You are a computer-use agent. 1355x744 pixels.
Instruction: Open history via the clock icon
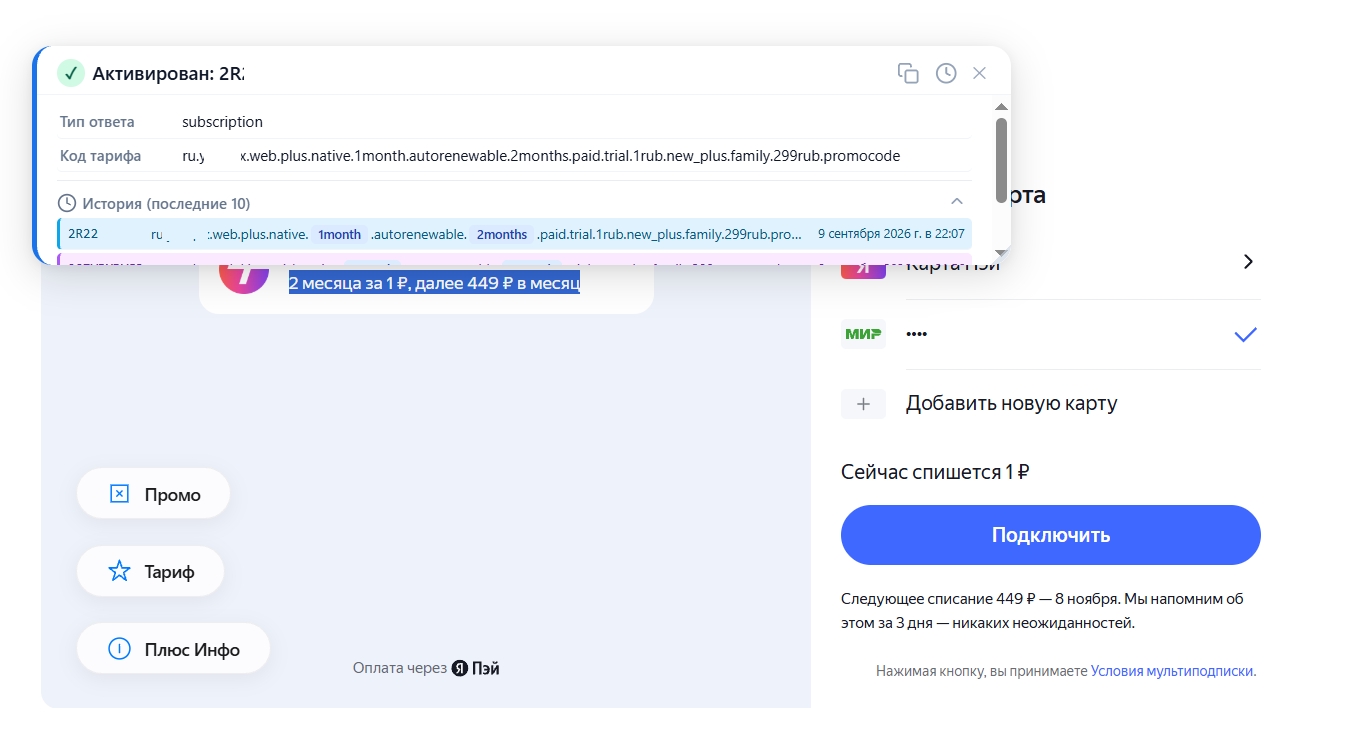pos(946,73)
